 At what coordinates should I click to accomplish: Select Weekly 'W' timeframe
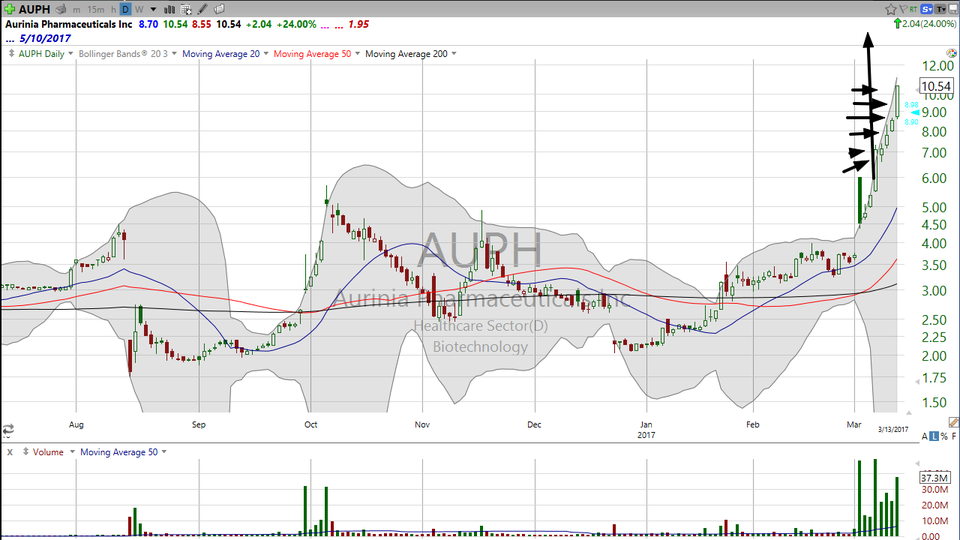pyautogui.click(x=139, y=9)
